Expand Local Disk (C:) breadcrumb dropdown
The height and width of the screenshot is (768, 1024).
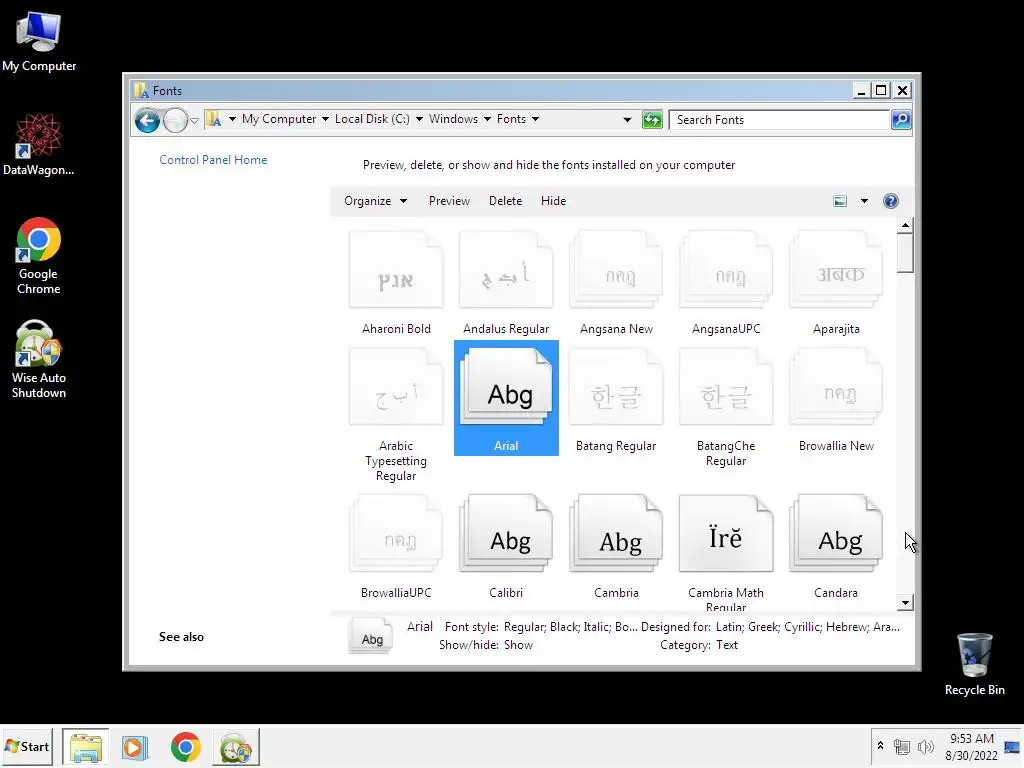point(419,119)
